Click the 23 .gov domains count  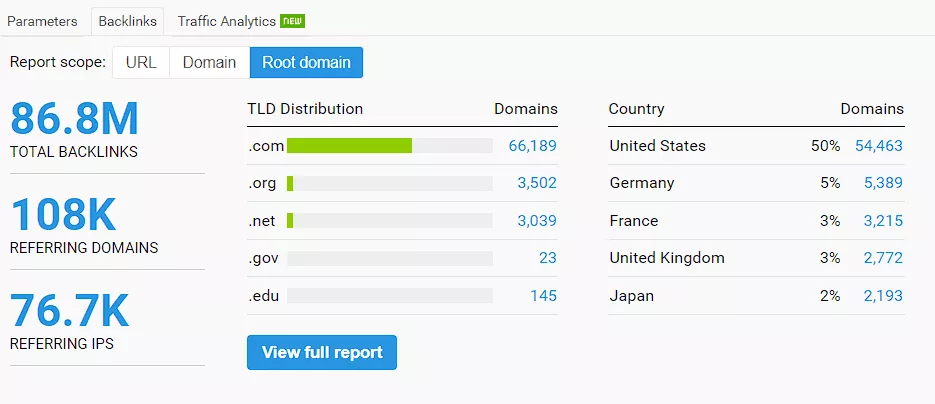547,258
